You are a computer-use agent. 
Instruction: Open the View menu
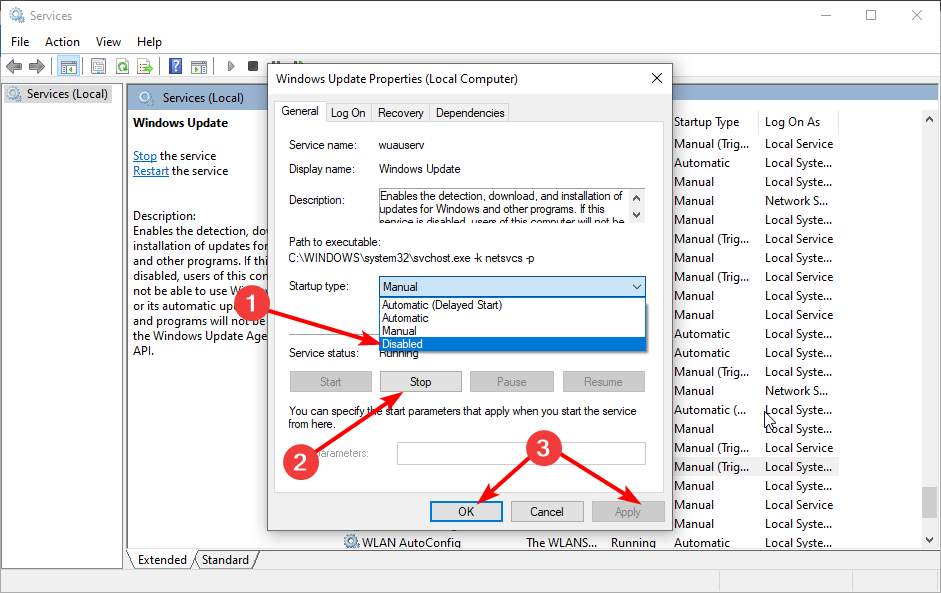(108, 42)
